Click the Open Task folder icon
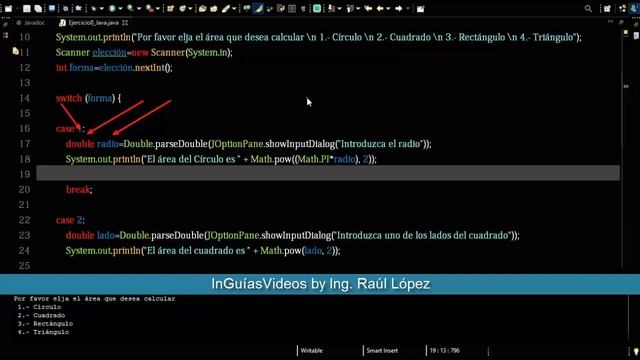The height and width of the screenshot is (360, 640). 213,8
